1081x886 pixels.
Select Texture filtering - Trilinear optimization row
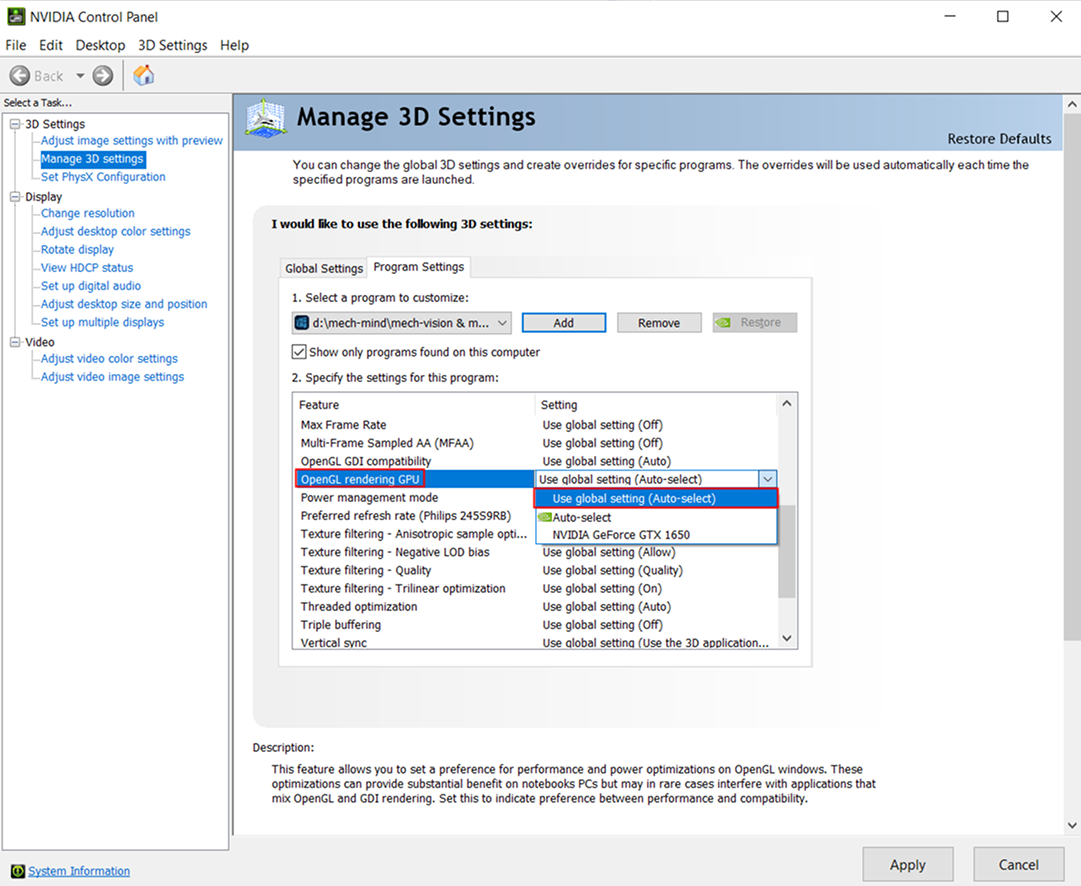(x=536, y=589)
